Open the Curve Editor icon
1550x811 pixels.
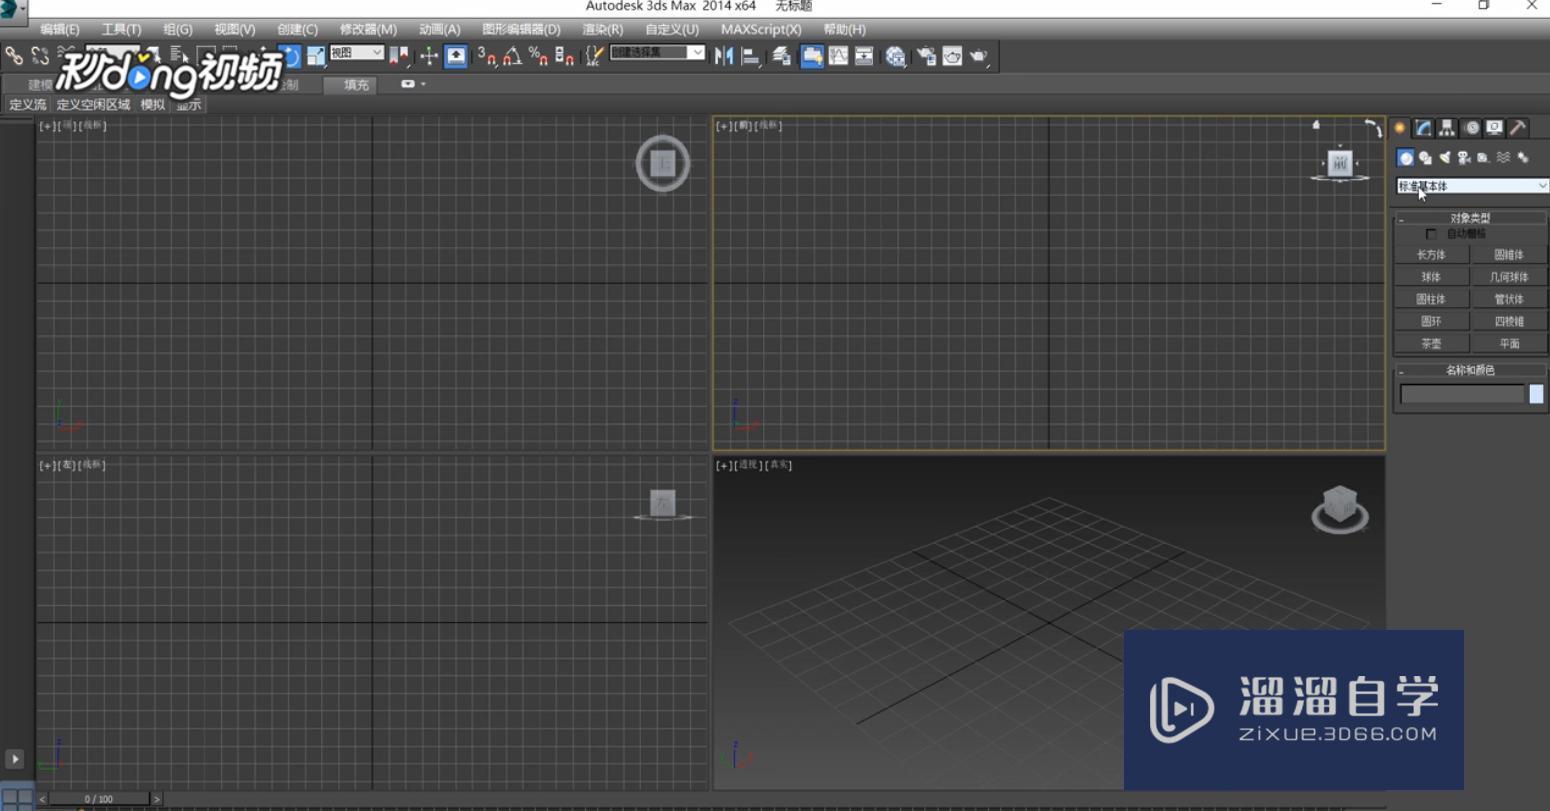click(x=838, y=56)
